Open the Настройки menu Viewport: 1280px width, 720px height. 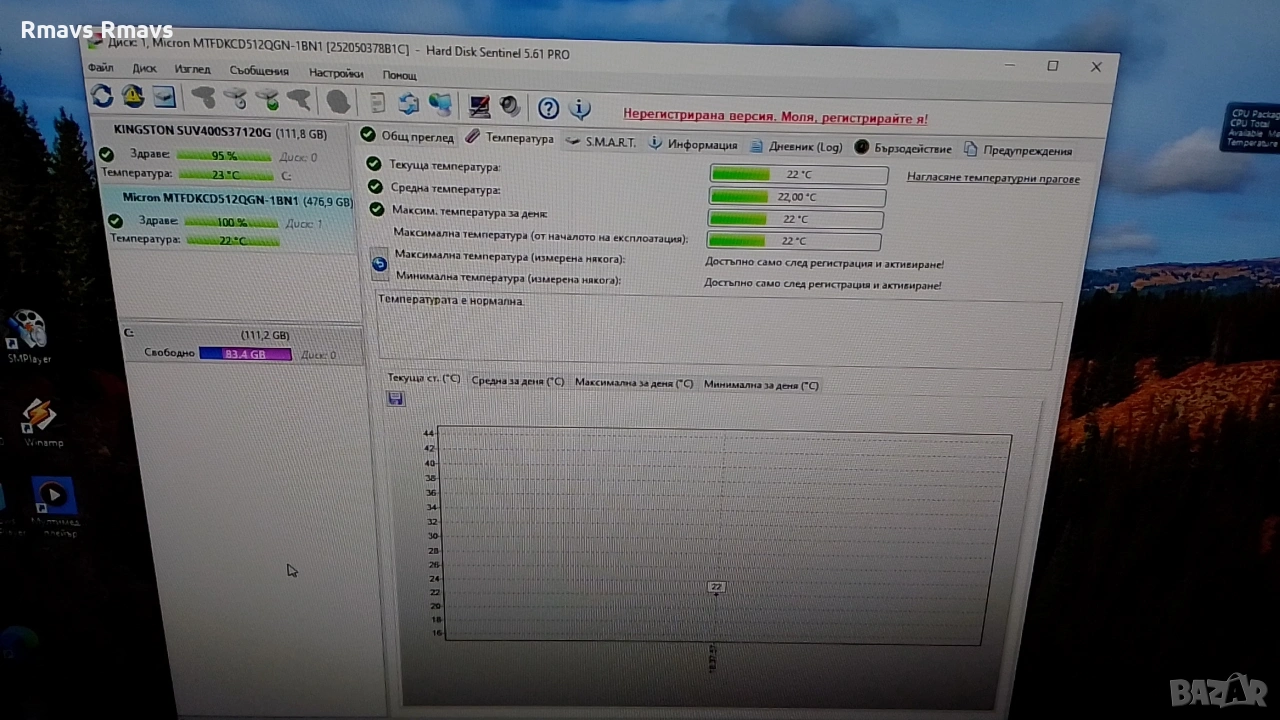tap(335, 73)
